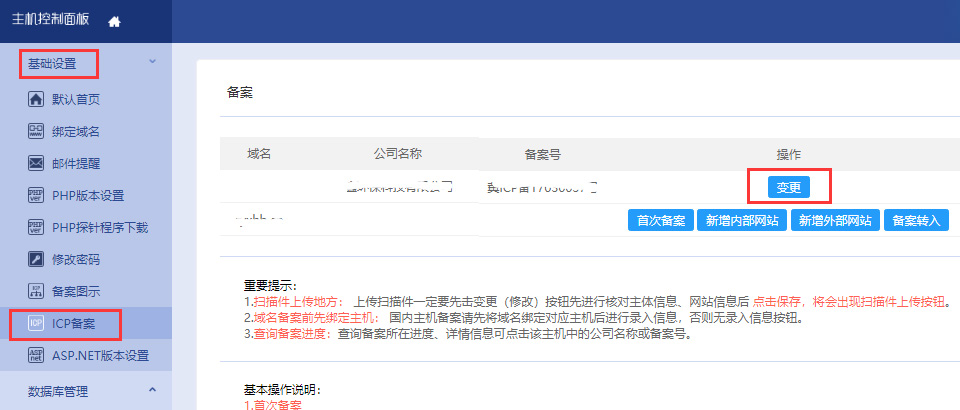Click the 邮件提醒 envelope icon
Viewport: 960px width, 410px height.
click(35, 163)
